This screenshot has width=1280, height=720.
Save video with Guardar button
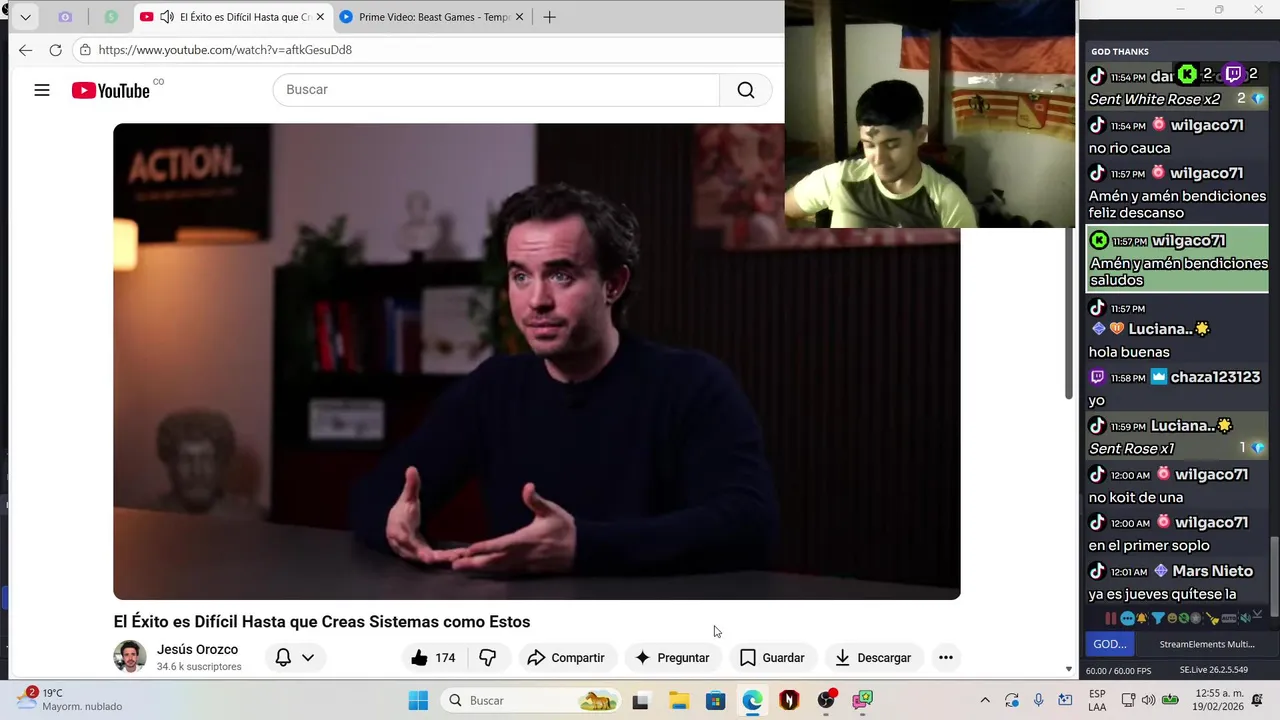click(772, 657)
